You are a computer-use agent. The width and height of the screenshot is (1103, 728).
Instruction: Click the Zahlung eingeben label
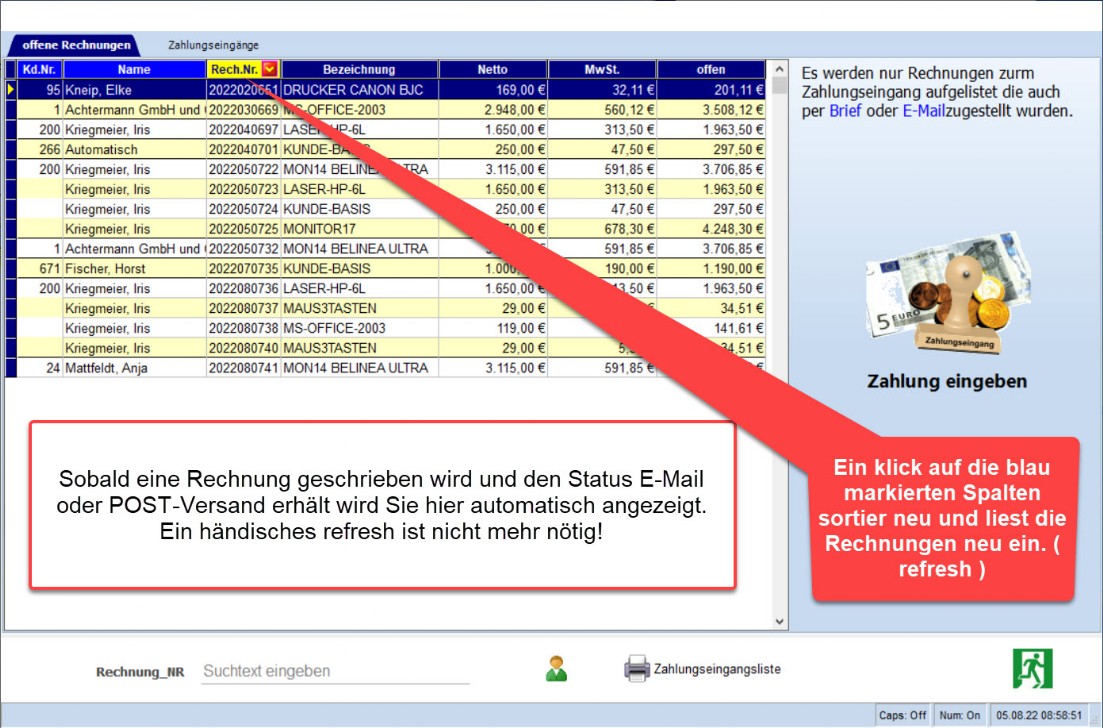pyautogui.click(x=946, y=381)
